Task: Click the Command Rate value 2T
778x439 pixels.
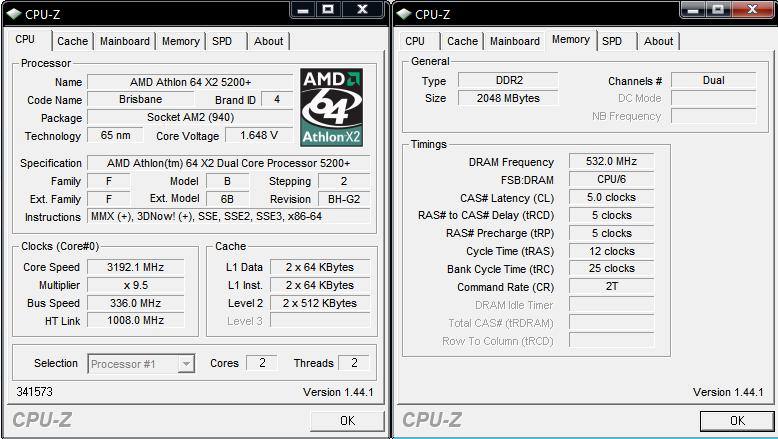Action: [611, 286]
